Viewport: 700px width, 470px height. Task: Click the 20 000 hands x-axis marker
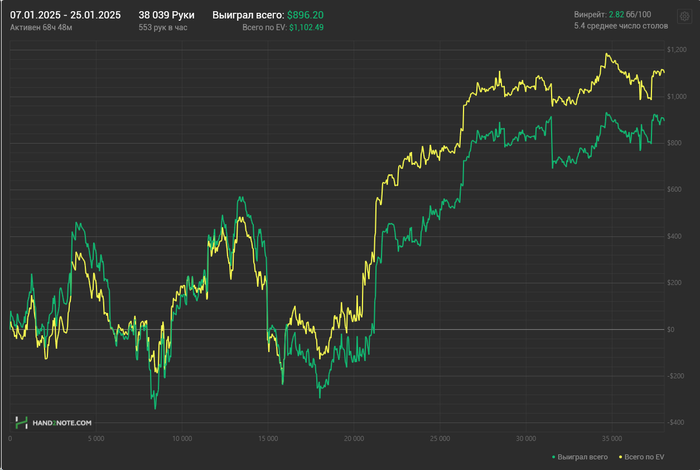tap(353, 438)
